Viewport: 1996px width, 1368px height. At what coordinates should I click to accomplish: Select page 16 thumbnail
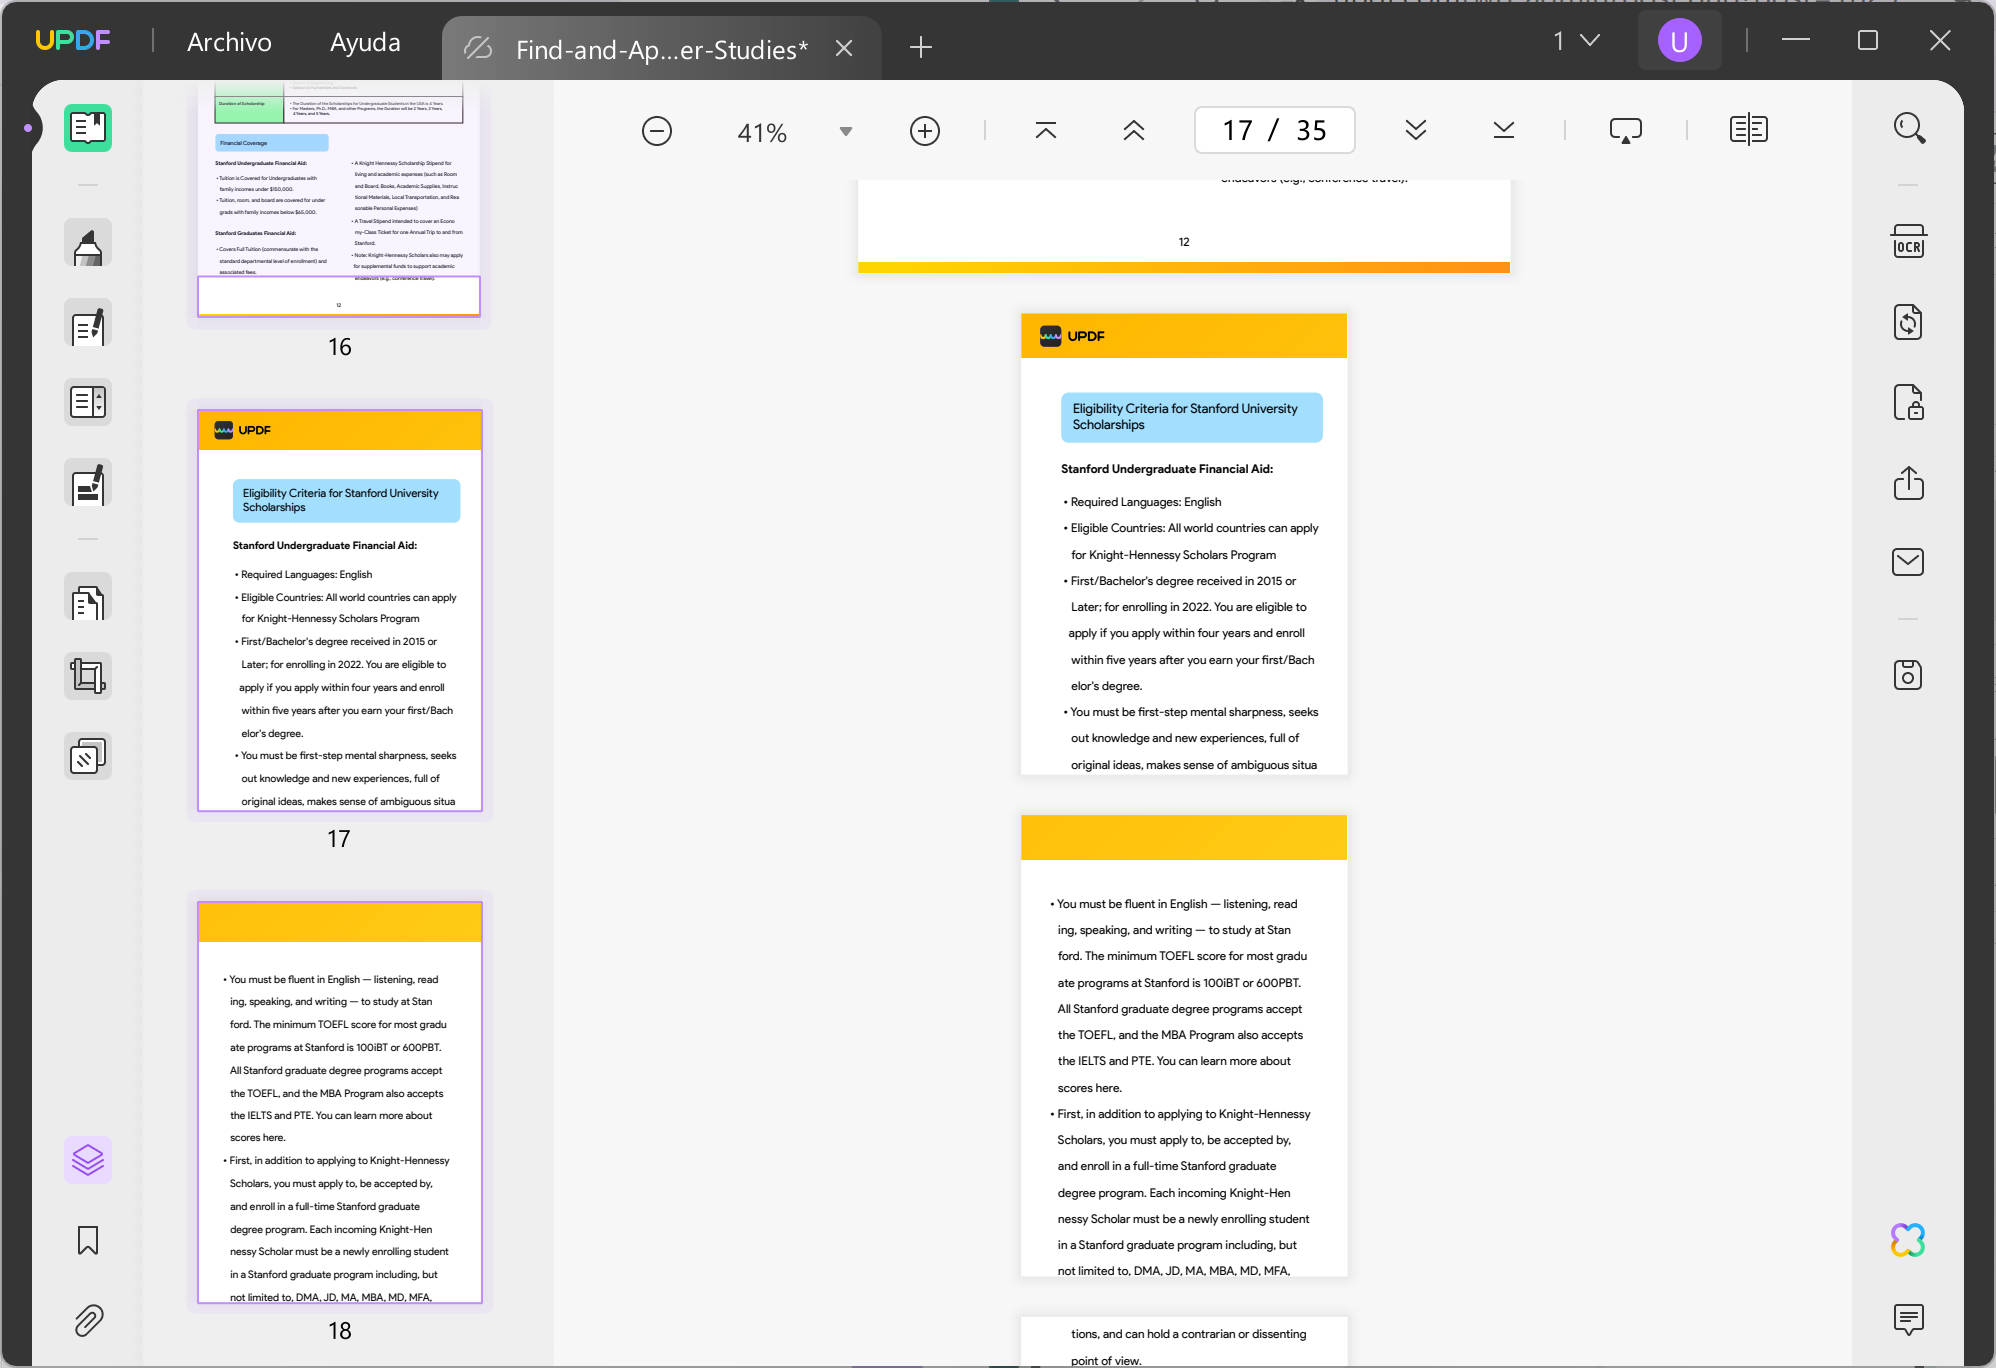coord(339,200)
